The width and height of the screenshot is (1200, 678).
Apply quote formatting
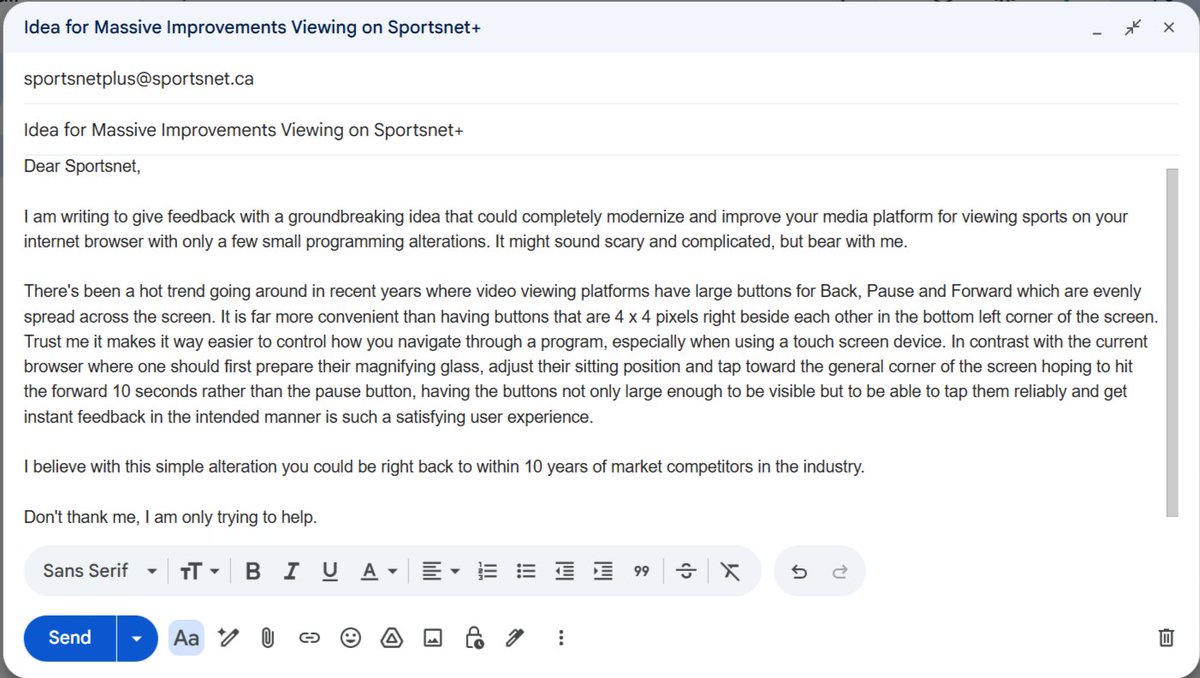pyautogui.click(x=642, y=571)
